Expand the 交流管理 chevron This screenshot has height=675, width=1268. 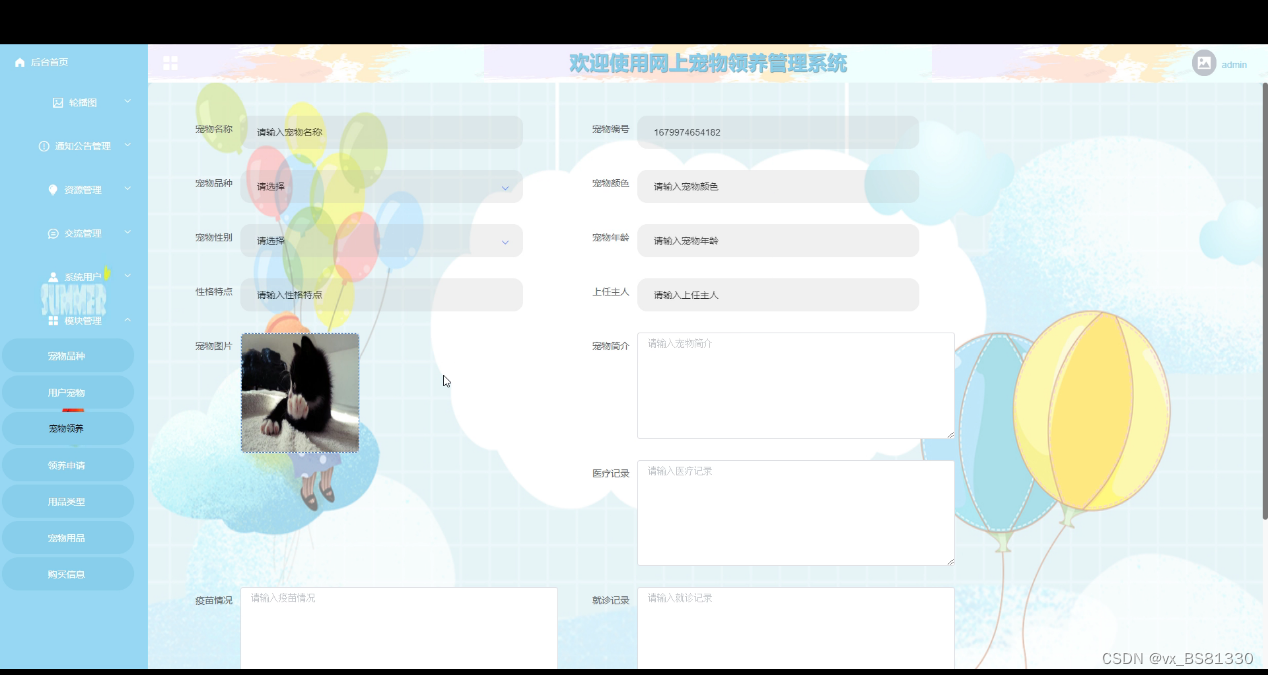pos(128,232)
